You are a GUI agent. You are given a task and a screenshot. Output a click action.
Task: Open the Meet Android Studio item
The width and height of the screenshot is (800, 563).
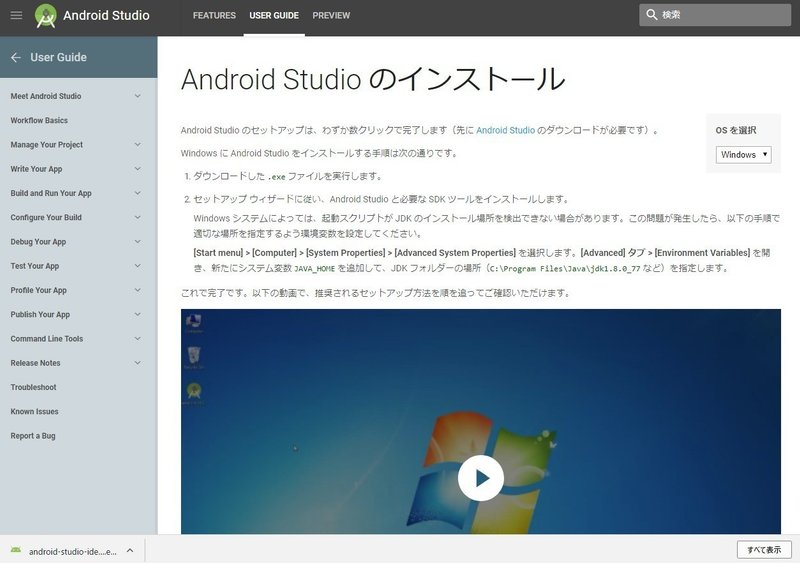coord(46,96)
